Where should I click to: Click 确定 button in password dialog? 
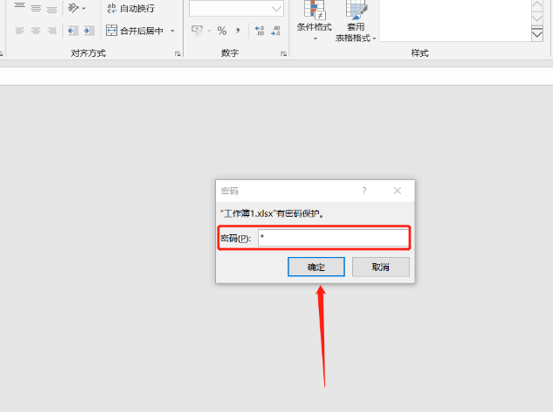[x=316, y=267]
